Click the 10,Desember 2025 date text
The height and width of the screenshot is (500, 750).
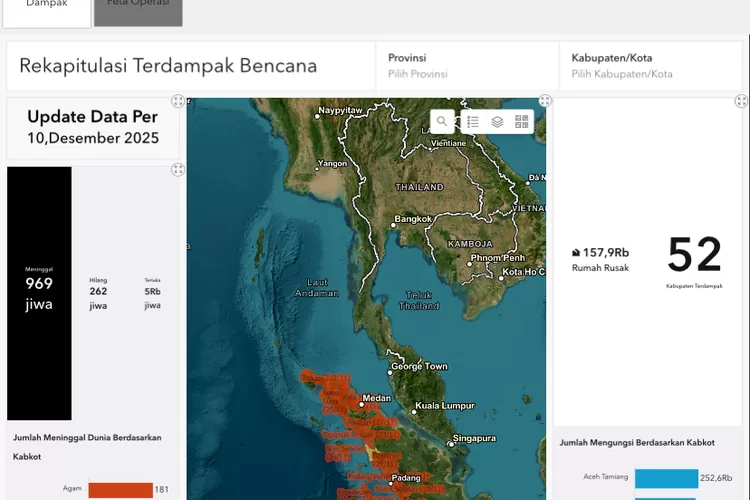[x=93, y=138]
